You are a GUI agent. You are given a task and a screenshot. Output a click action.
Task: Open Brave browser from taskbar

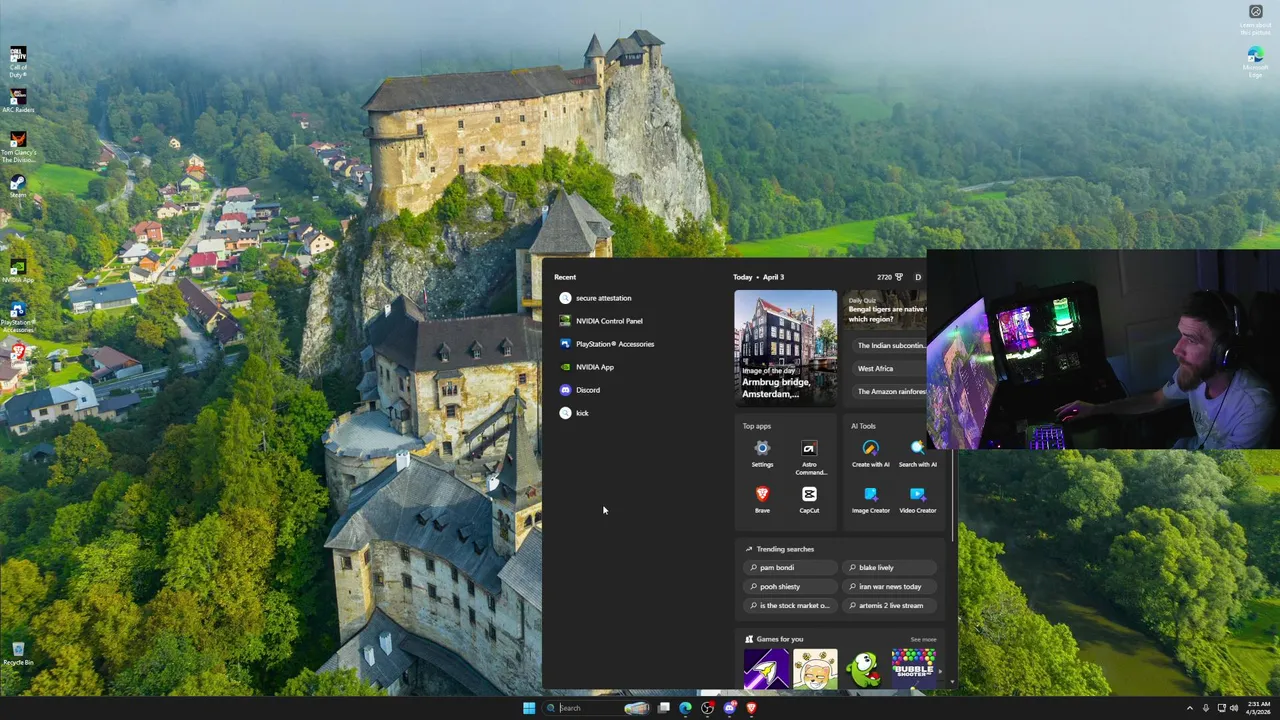pyautogui.click(x=751, y=708)
